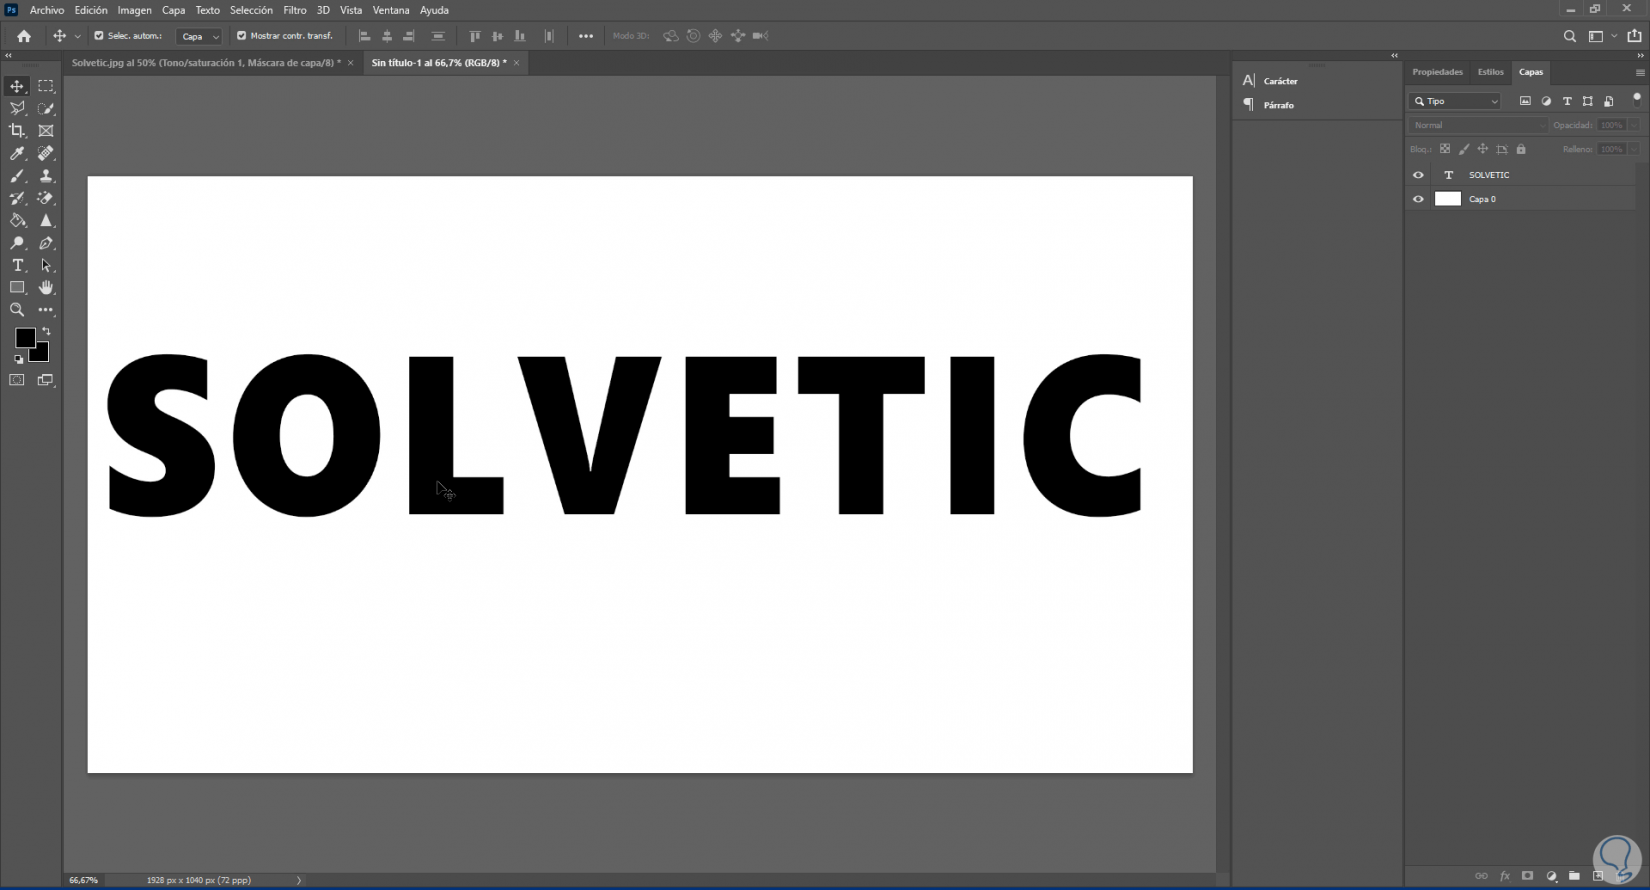Open the Move tool preset picker arrow

77,37
